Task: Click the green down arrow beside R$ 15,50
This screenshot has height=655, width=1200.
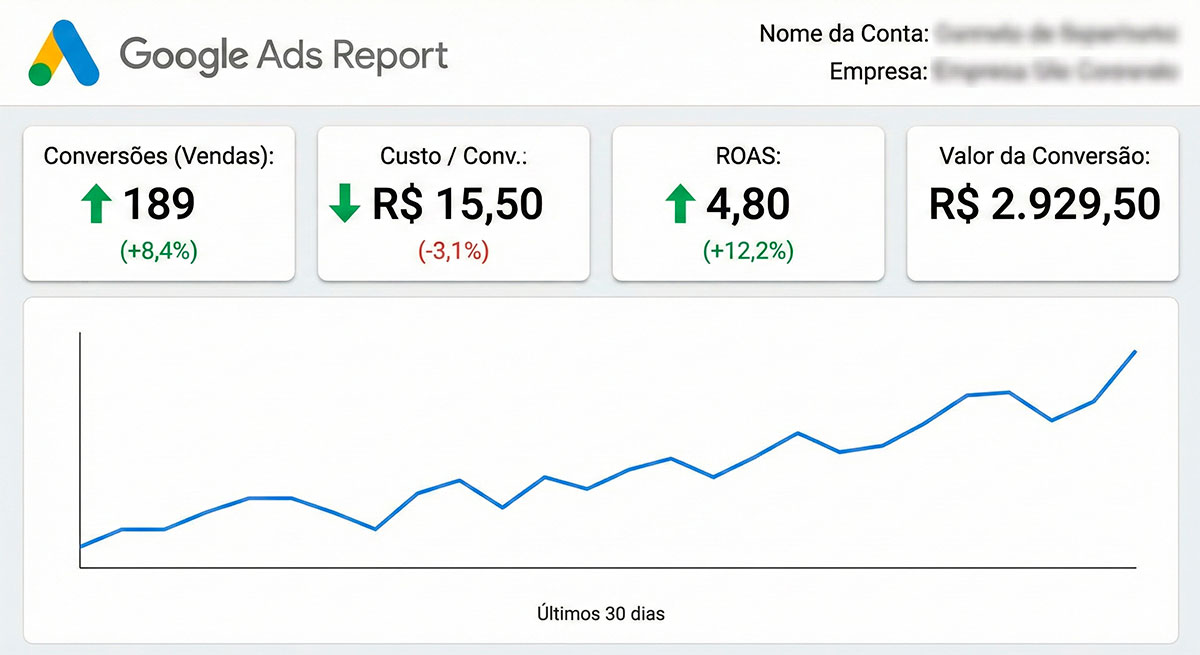Action: coord(344,205)
